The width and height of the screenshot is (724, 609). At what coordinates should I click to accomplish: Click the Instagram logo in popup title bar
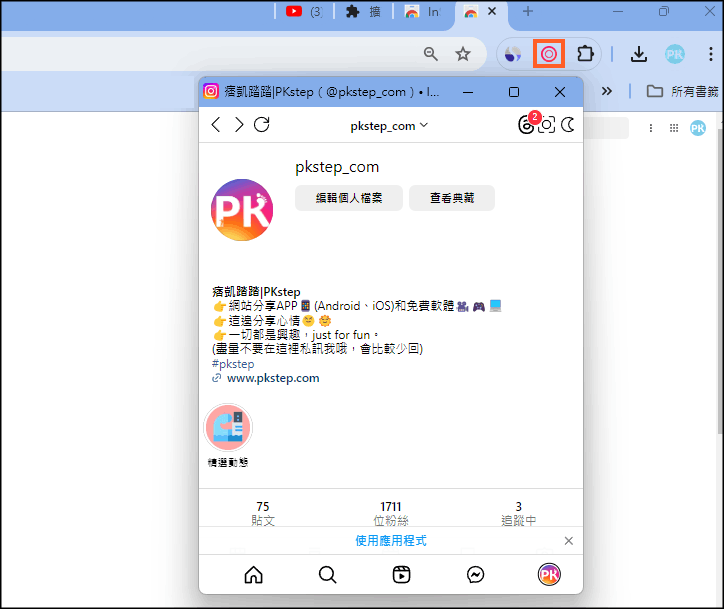[211, 91]
